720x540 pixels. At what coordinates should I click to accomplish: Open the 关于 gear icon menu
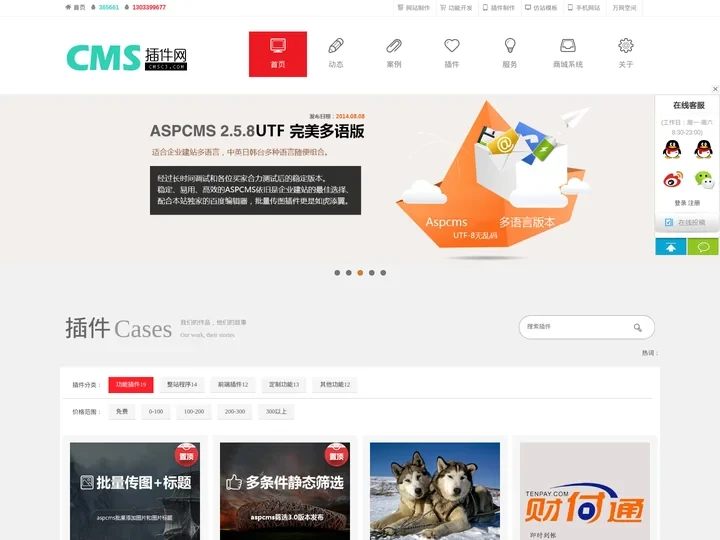point(626,54)
